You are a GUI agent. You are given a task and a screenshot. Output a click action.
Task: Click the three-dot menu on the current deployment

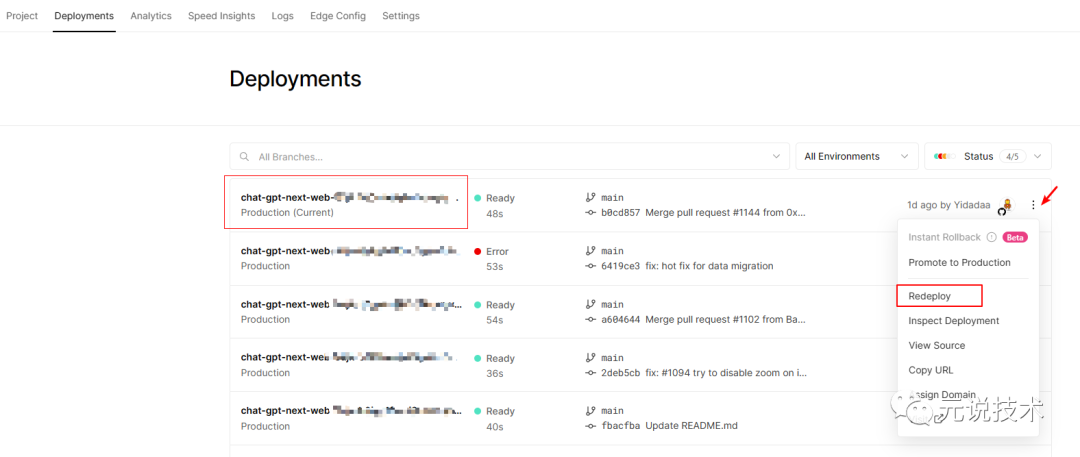tap(1033, 205)
